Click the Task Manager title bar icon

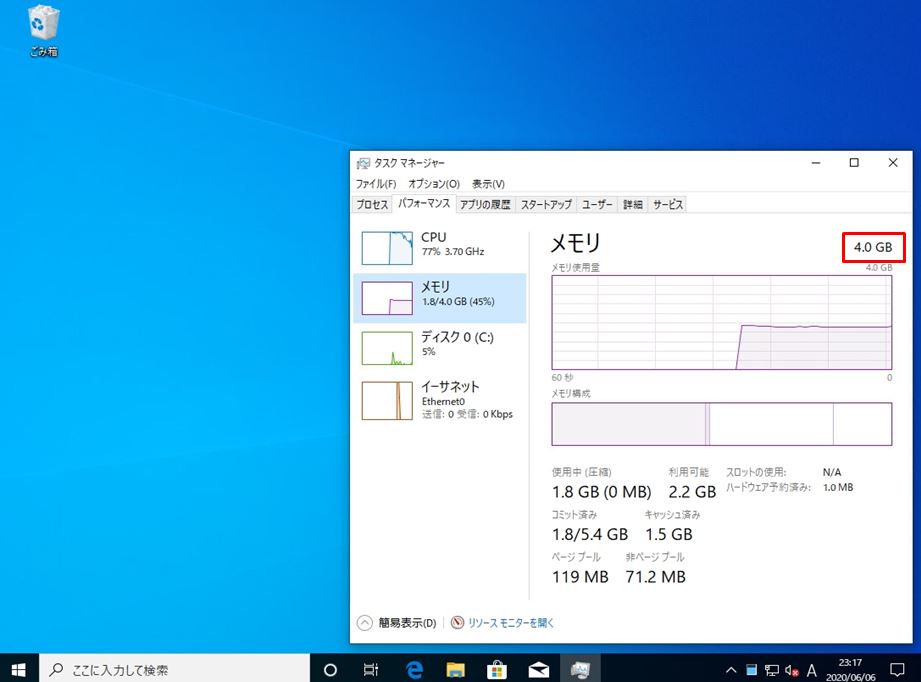[364, 163]
